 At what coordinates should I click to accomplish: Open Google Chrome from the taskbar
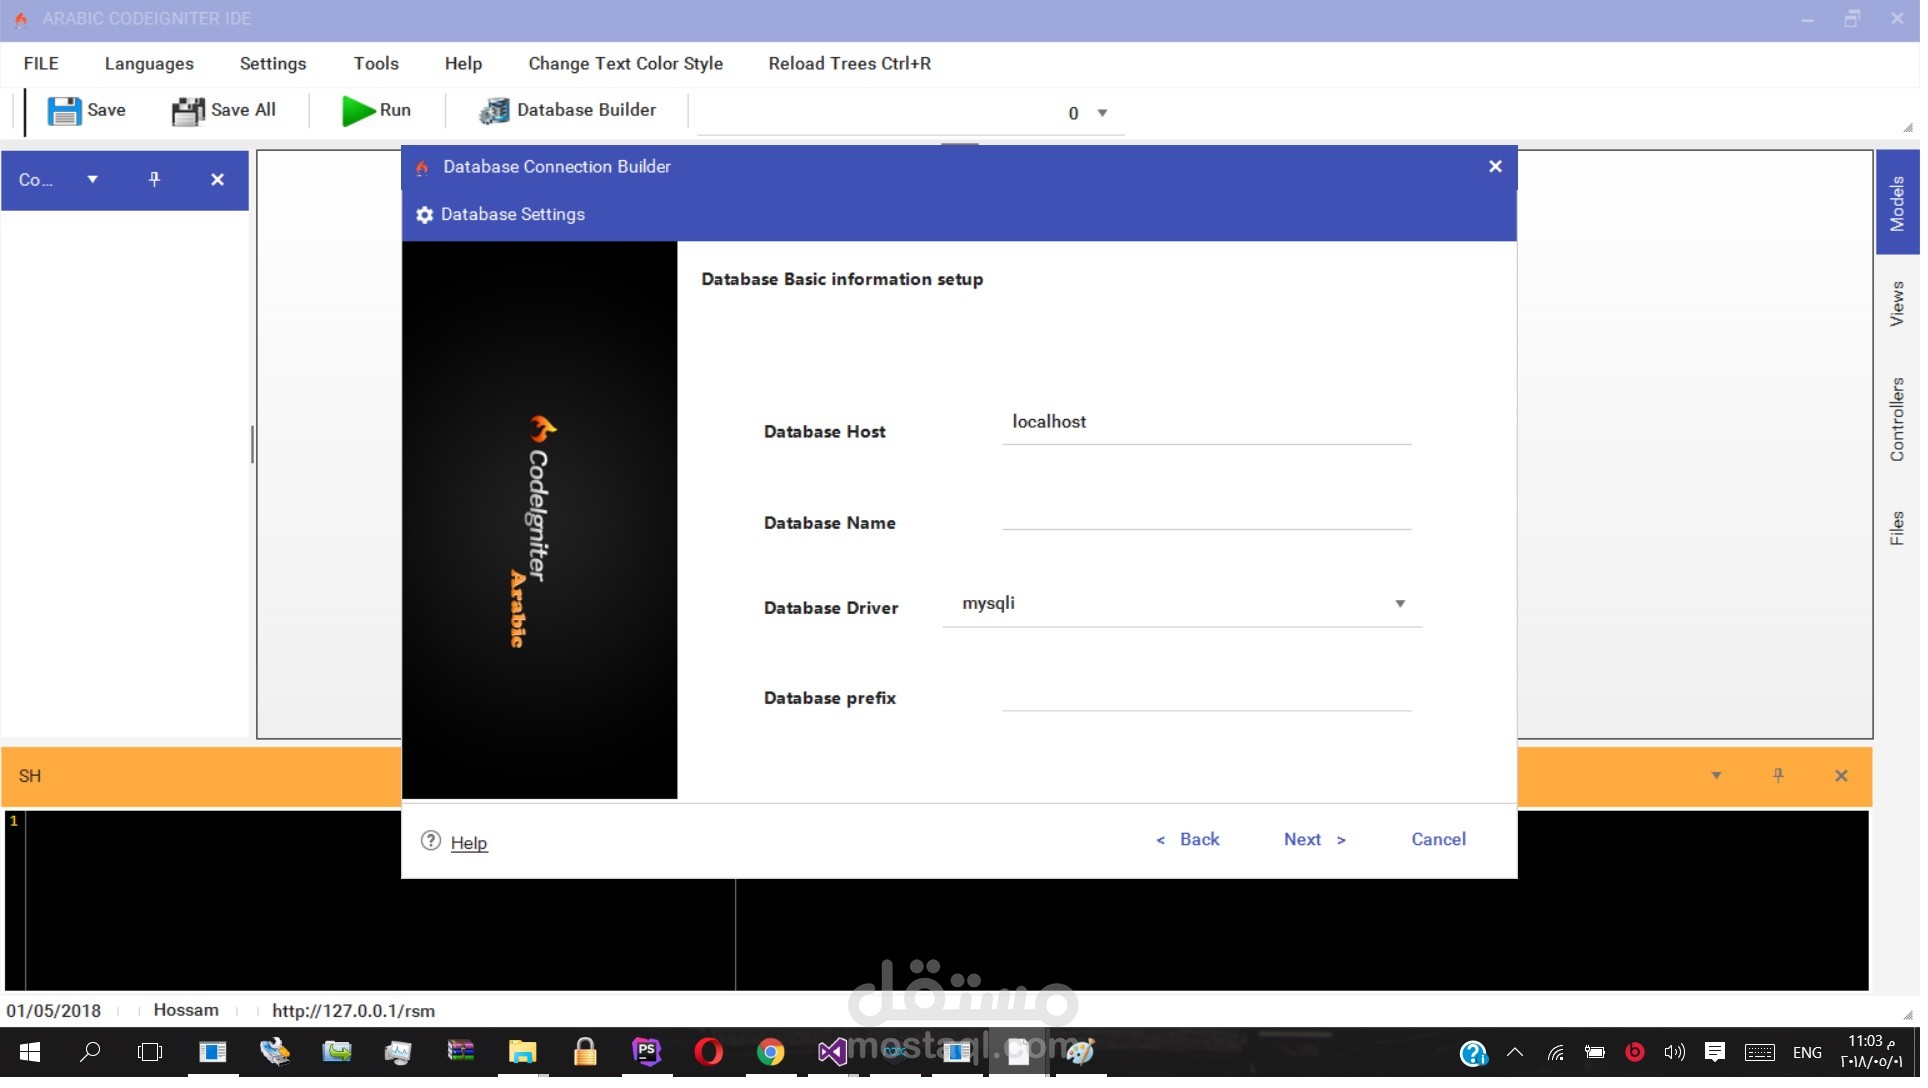770,1051
